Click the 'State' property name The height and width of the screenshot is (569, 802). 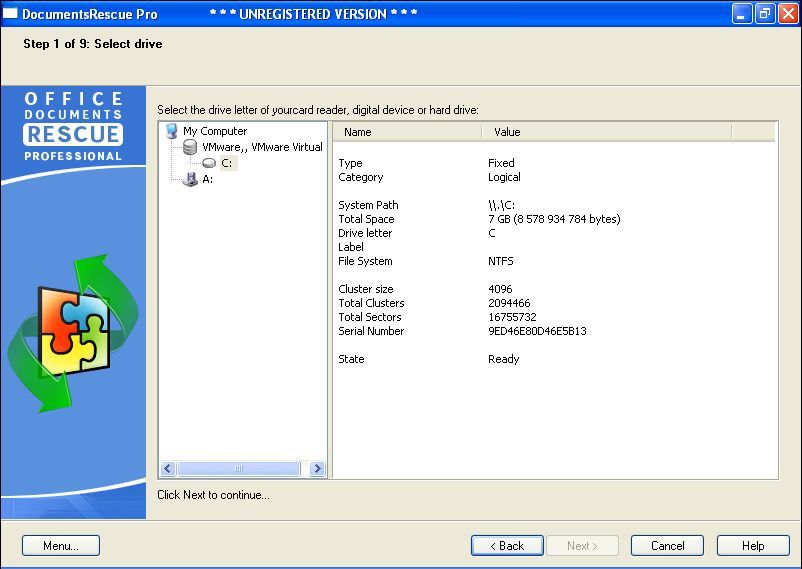pos(351,359)
